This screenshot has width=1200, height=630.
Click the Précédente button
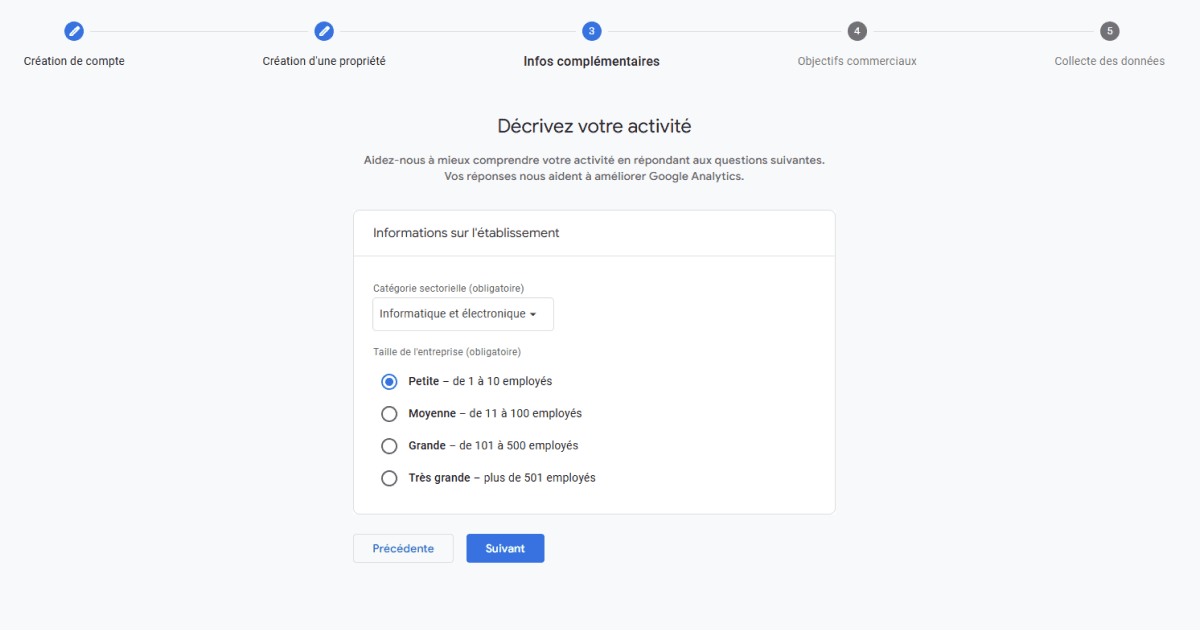[x=403, y=548]
